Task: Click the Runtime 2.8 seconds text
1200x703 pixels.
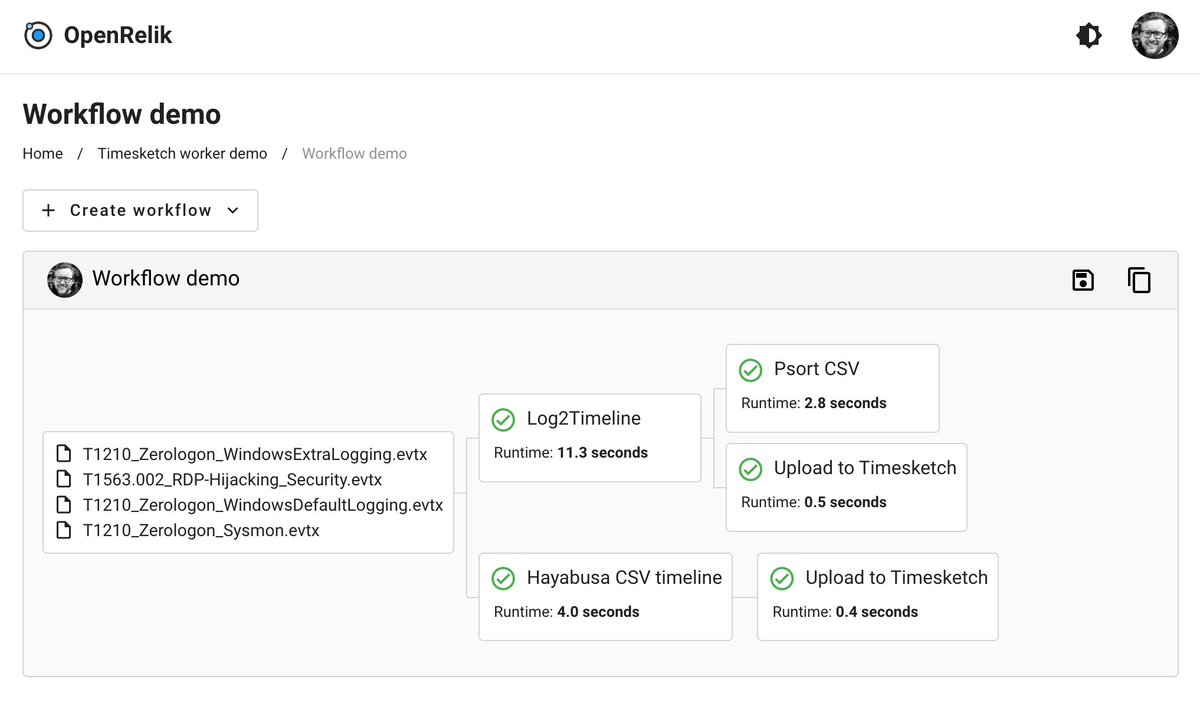Action: (814, 403)
